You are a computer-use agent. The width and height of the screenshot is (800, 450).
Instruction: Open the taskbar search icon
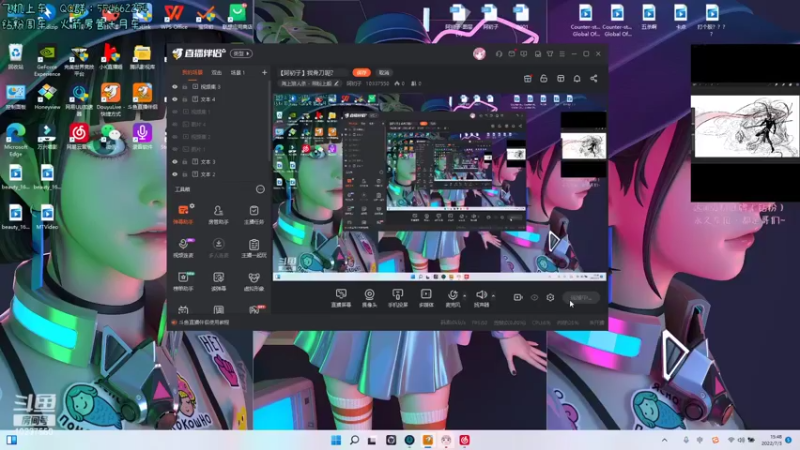pos(354,440)
